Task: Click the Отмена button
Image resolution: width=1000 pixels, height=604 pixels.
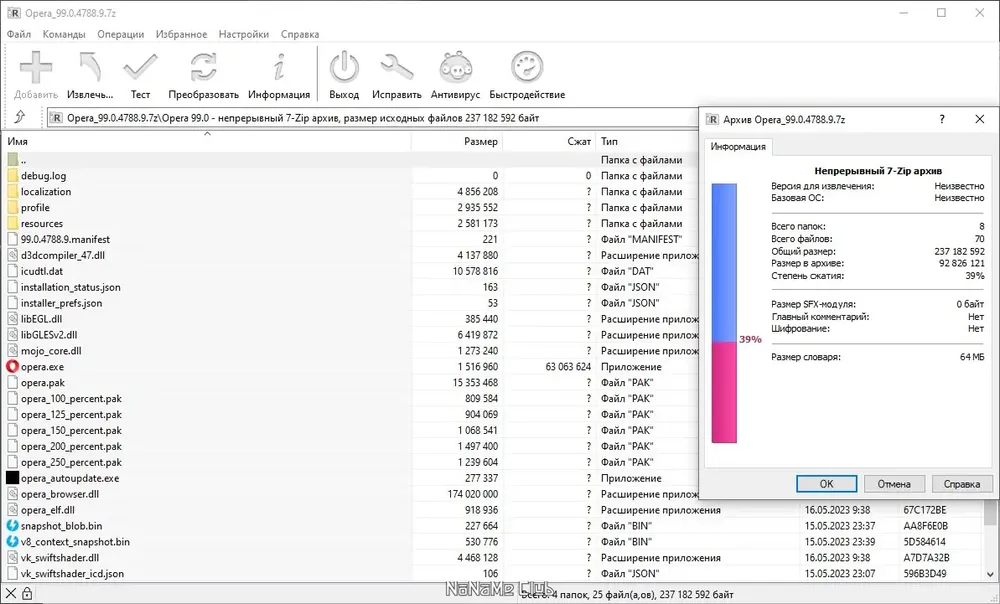Action: tap(893, 483)
